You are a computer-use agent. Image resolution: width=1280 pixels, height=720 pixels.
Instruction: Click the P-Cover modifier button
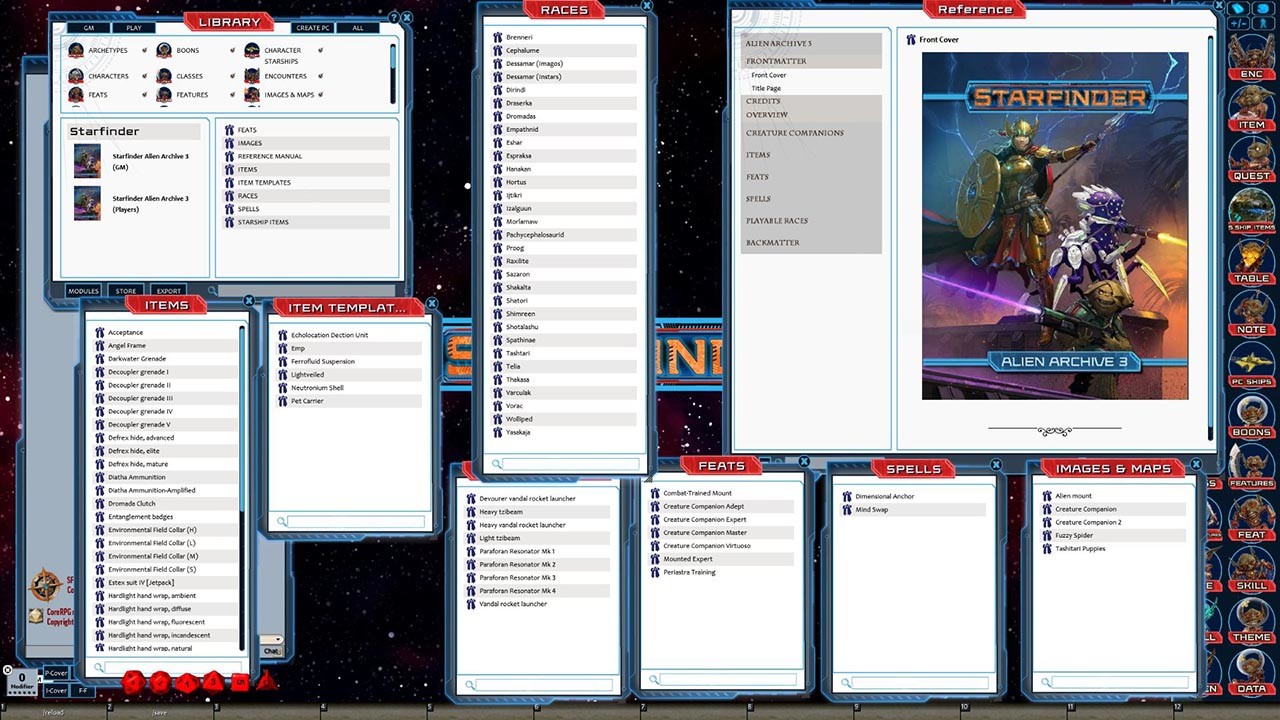(56, 673)
